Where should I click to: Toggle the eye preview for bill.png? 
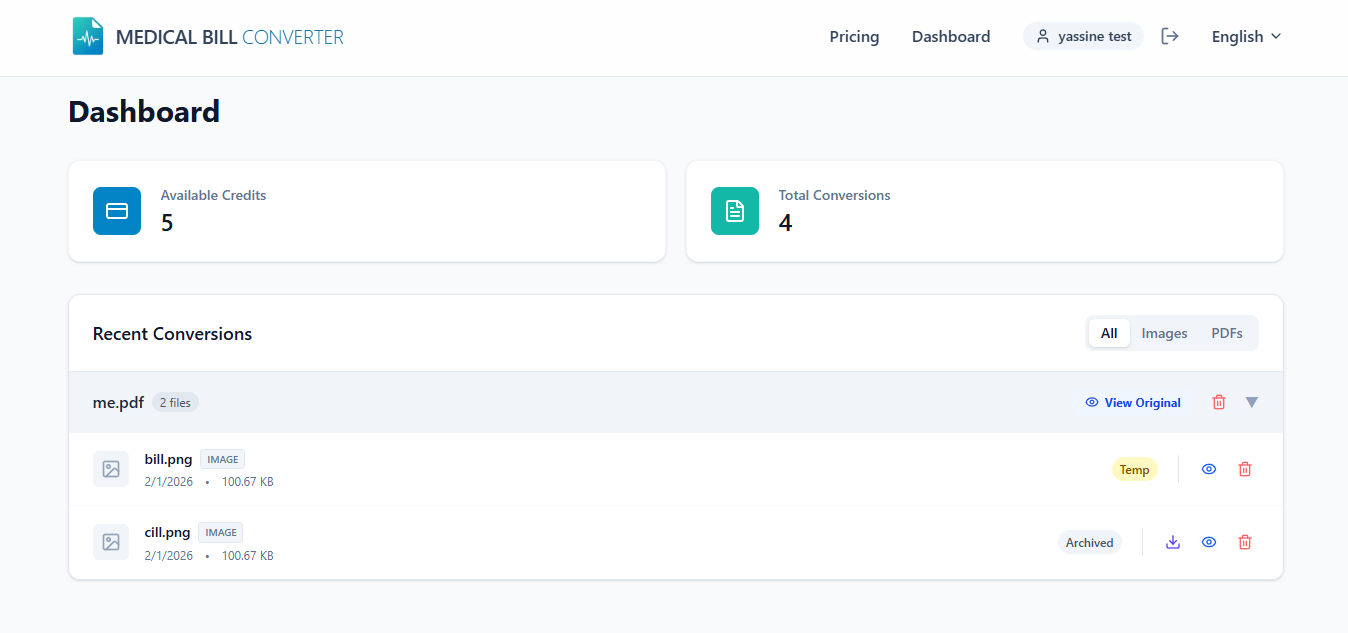pos(1209,468)
